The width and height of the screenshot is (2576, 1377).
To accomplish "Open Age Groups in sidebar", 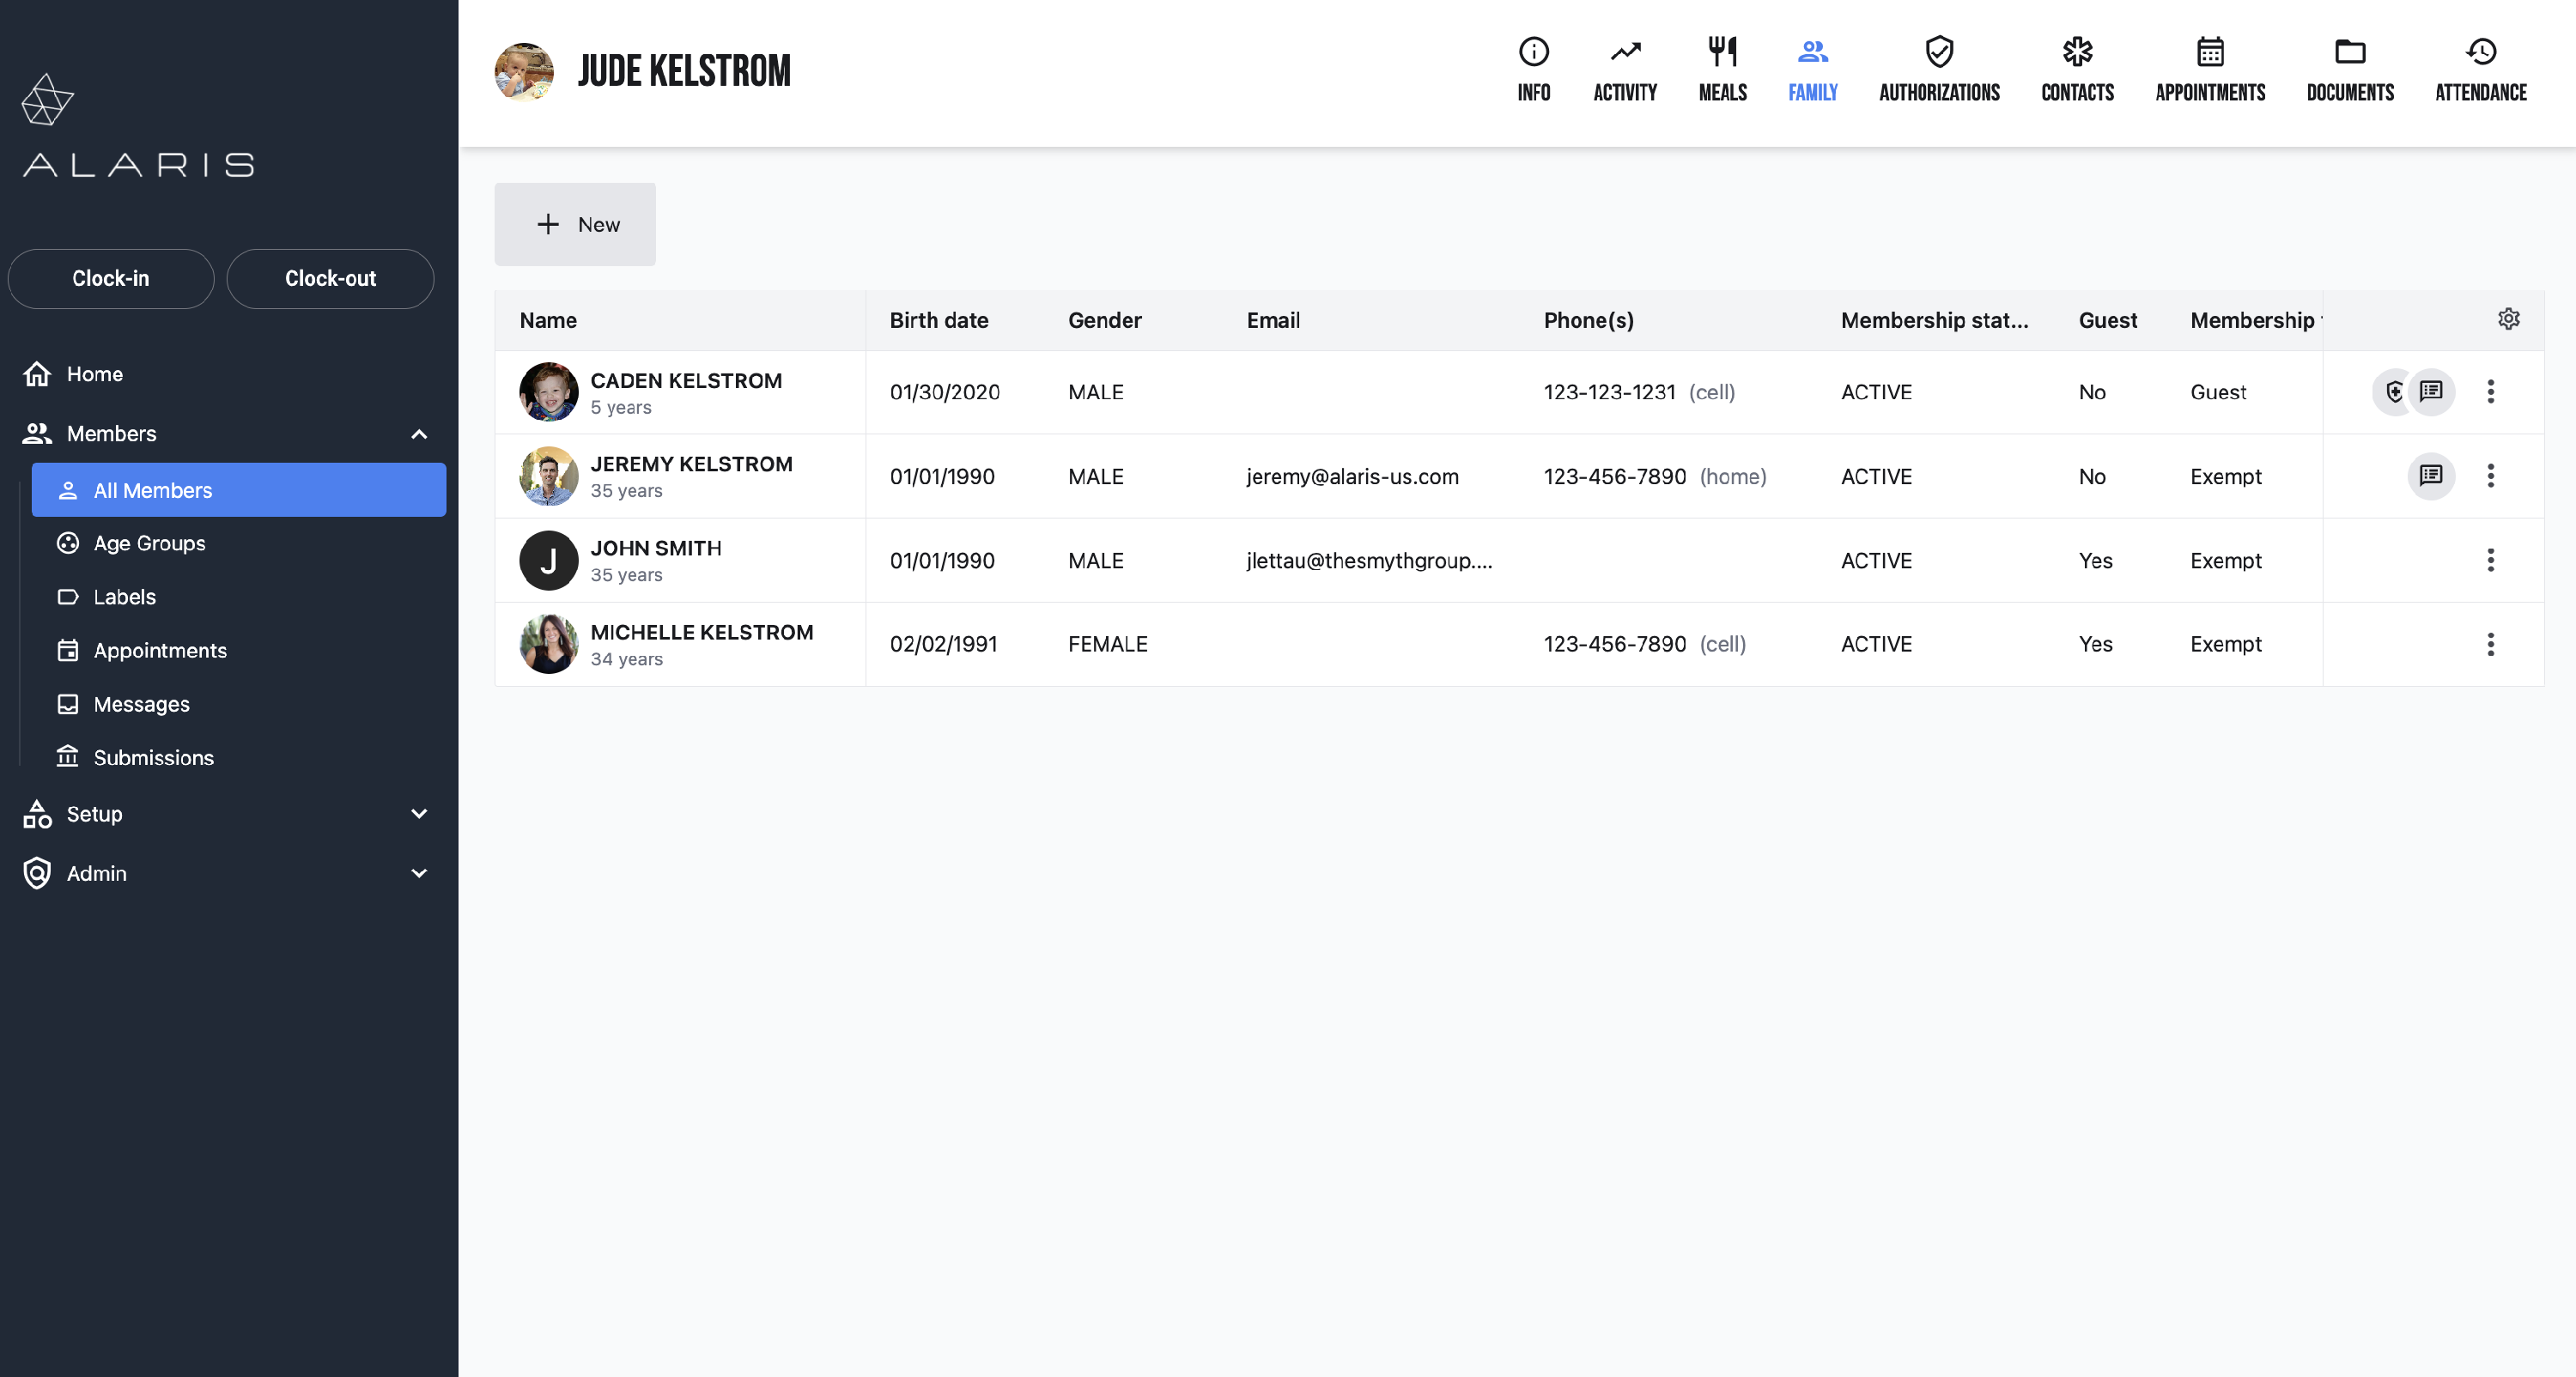I will point(149,543).
